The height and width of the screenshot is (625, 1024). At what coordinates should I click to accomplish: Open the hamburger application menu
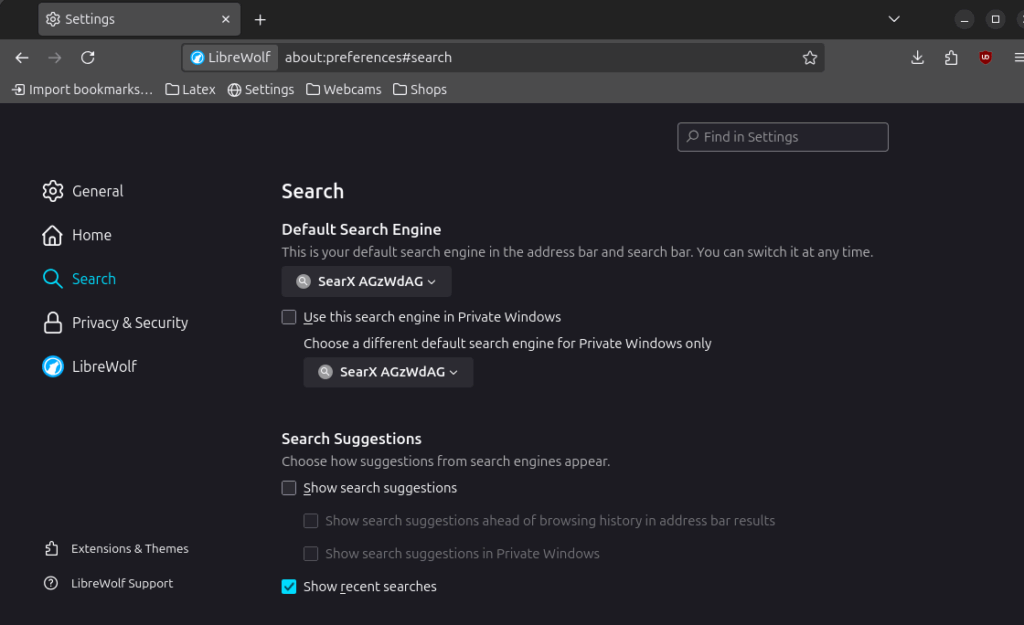[1017, 58]
